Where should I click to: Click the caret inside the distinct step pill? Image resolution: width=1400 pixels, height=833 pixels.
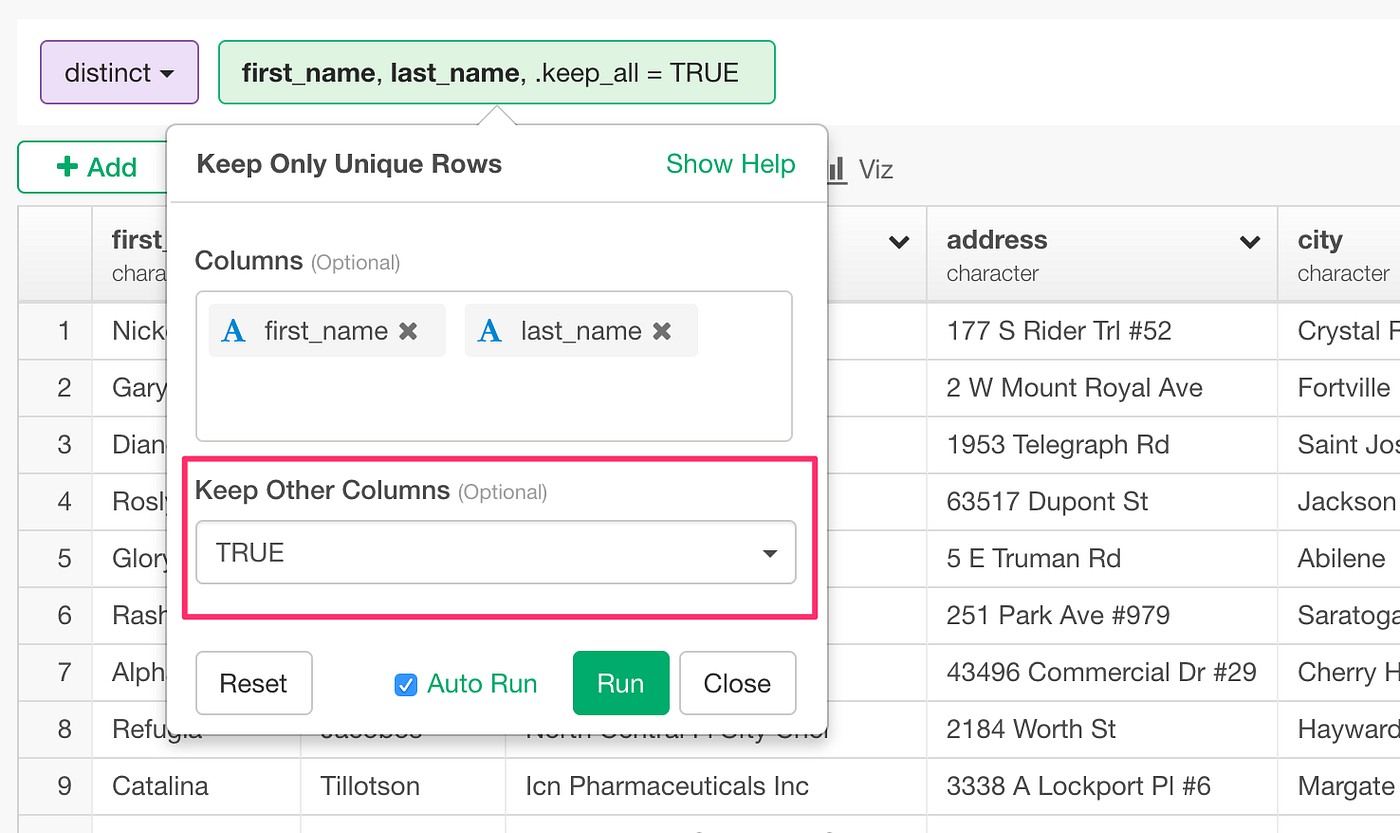[x=170, y=72]
